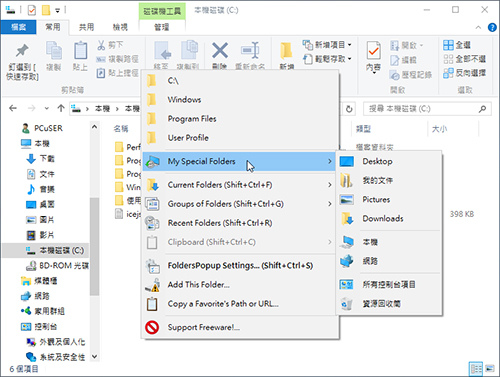Click the Up one level arrow

pyautogui.click(x=61, y=108)
